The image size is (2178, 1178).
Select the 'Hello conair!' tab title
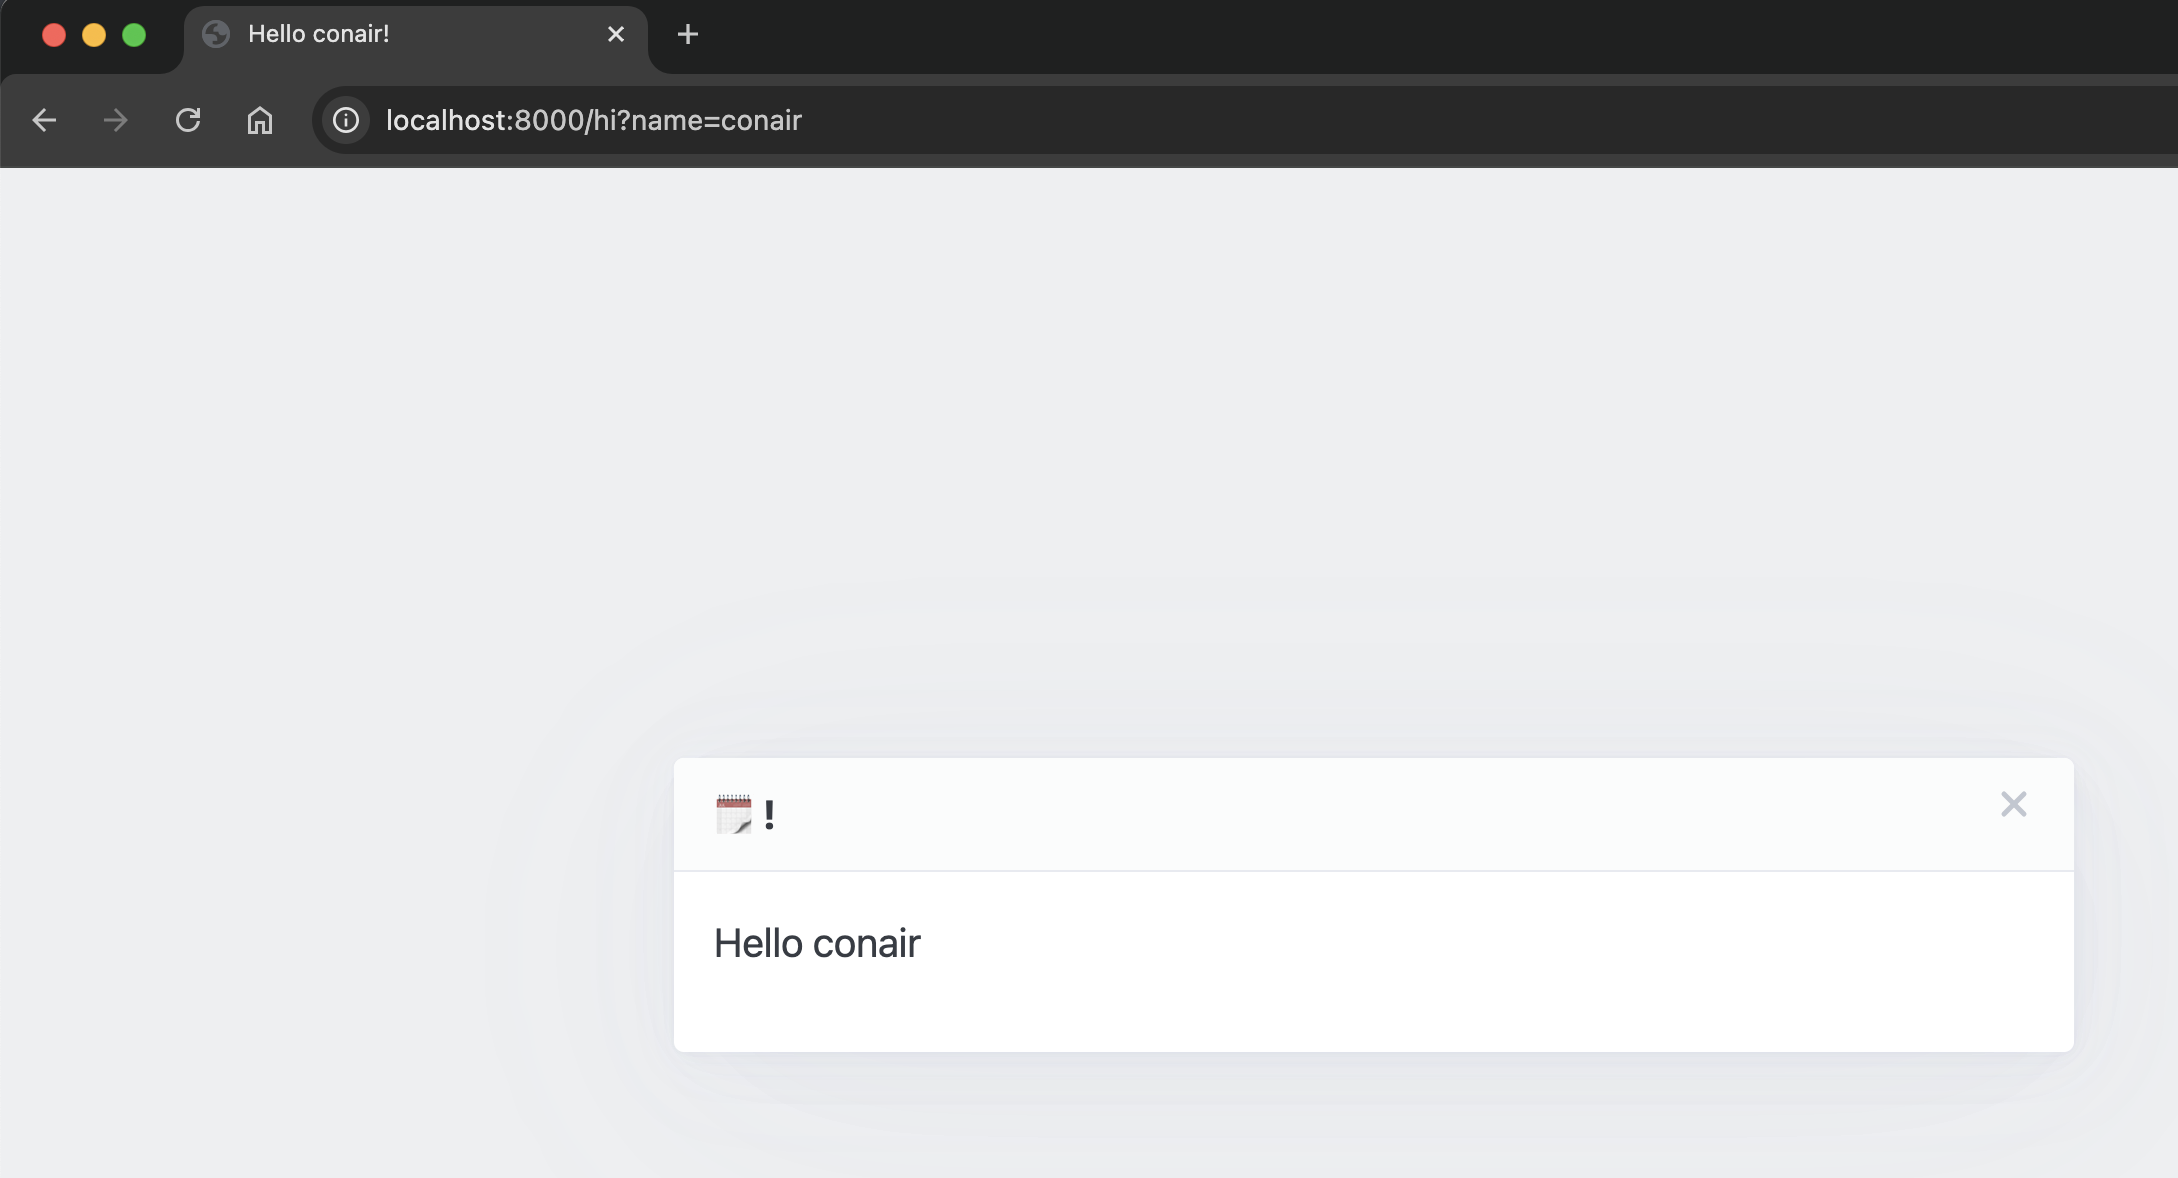(x=318, y=35)
